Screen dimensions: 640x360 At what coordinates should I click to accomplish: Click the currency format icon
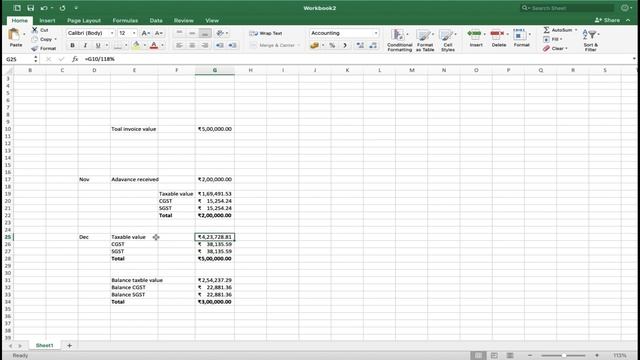pyautogui.click(x=314, y=45)
